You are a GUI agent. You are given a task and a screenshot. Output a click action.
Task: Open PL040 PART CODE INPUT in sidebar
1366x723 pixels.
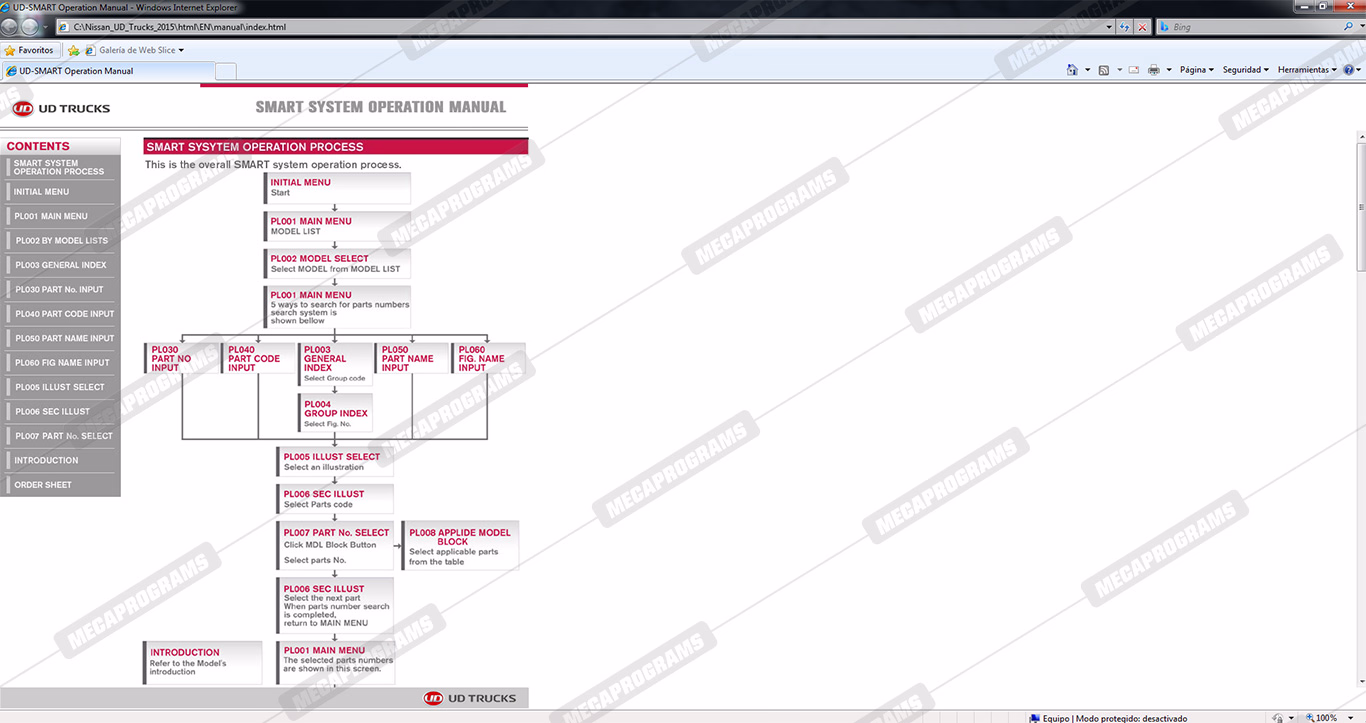coord(60,314)
